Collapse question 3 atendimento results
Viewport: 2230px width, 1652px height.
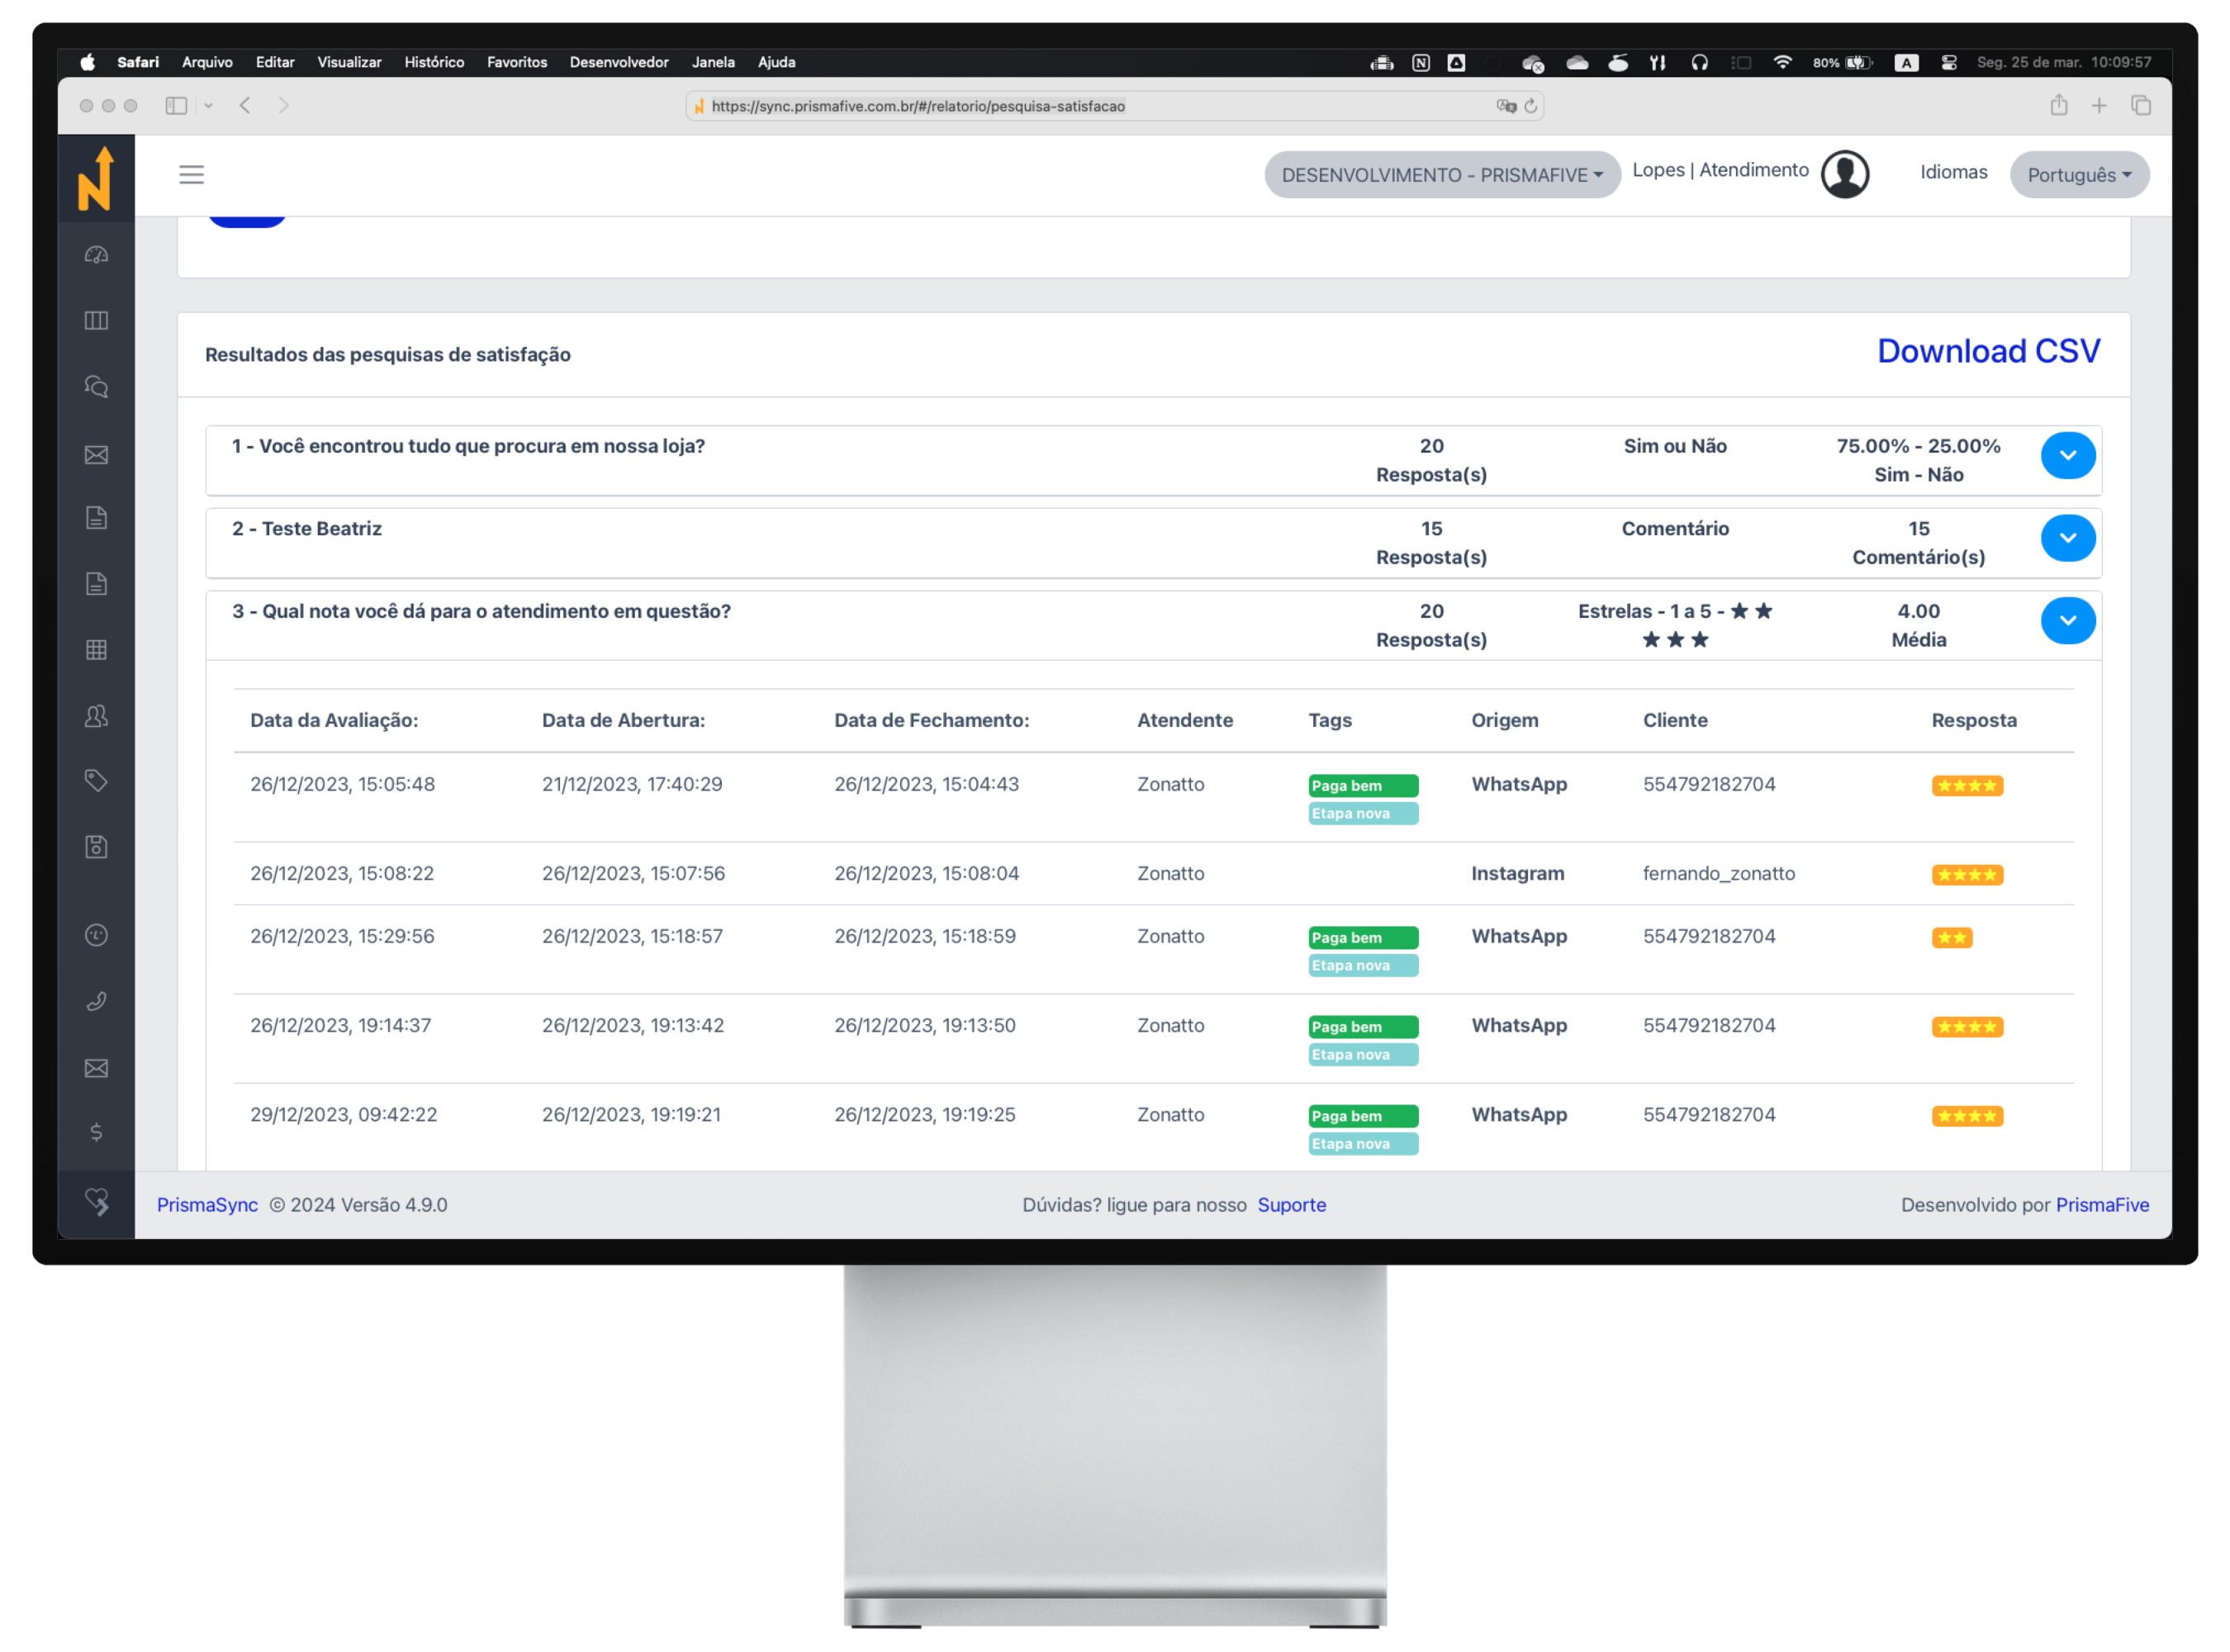(x=2067, y=621)
